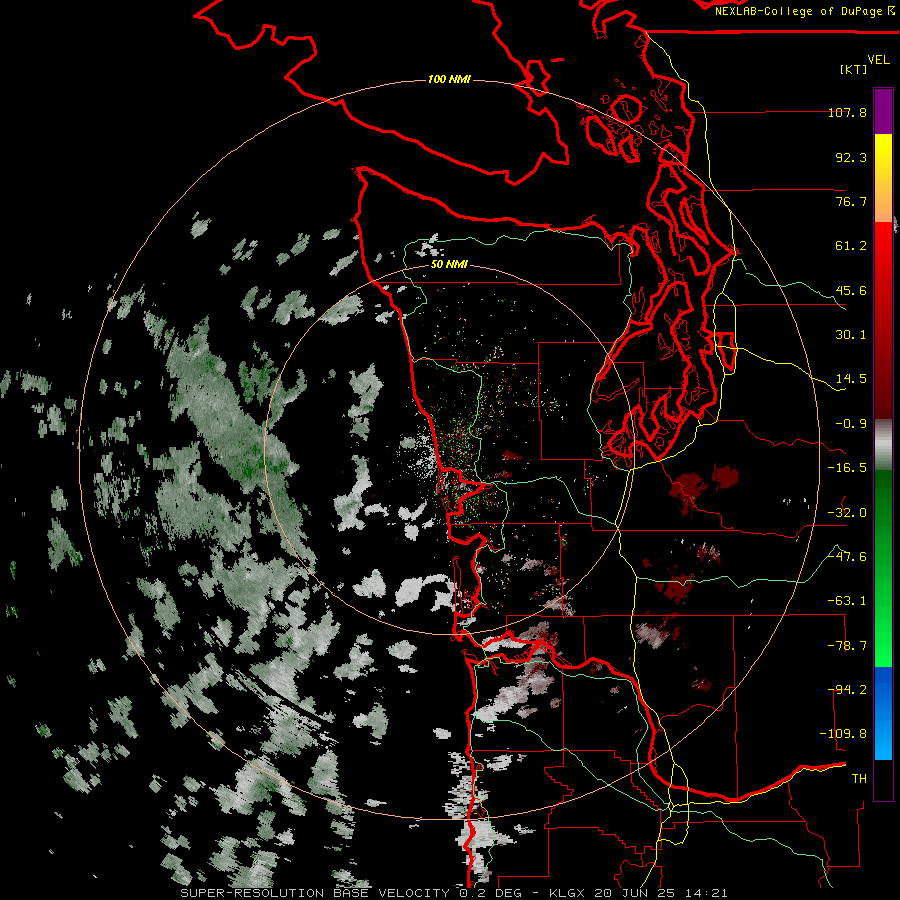Pick the blue band on velocity color bar
This screenshot has width=900, height=900.
click(x=883, y=713)
